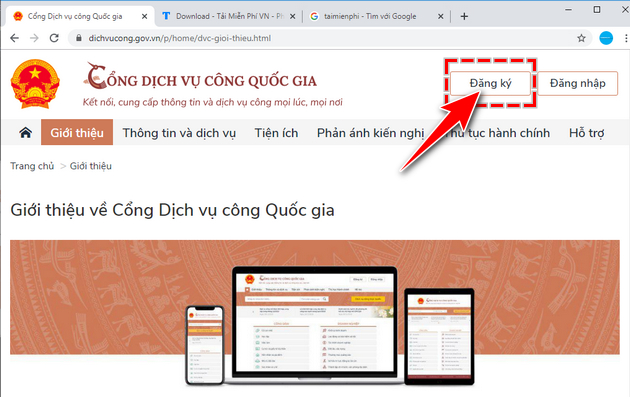The height and width of the screenshot is (397, 630).
Task: Click the slogan text Kết nối, cung cấp thông tin
Action: (213, 102)
